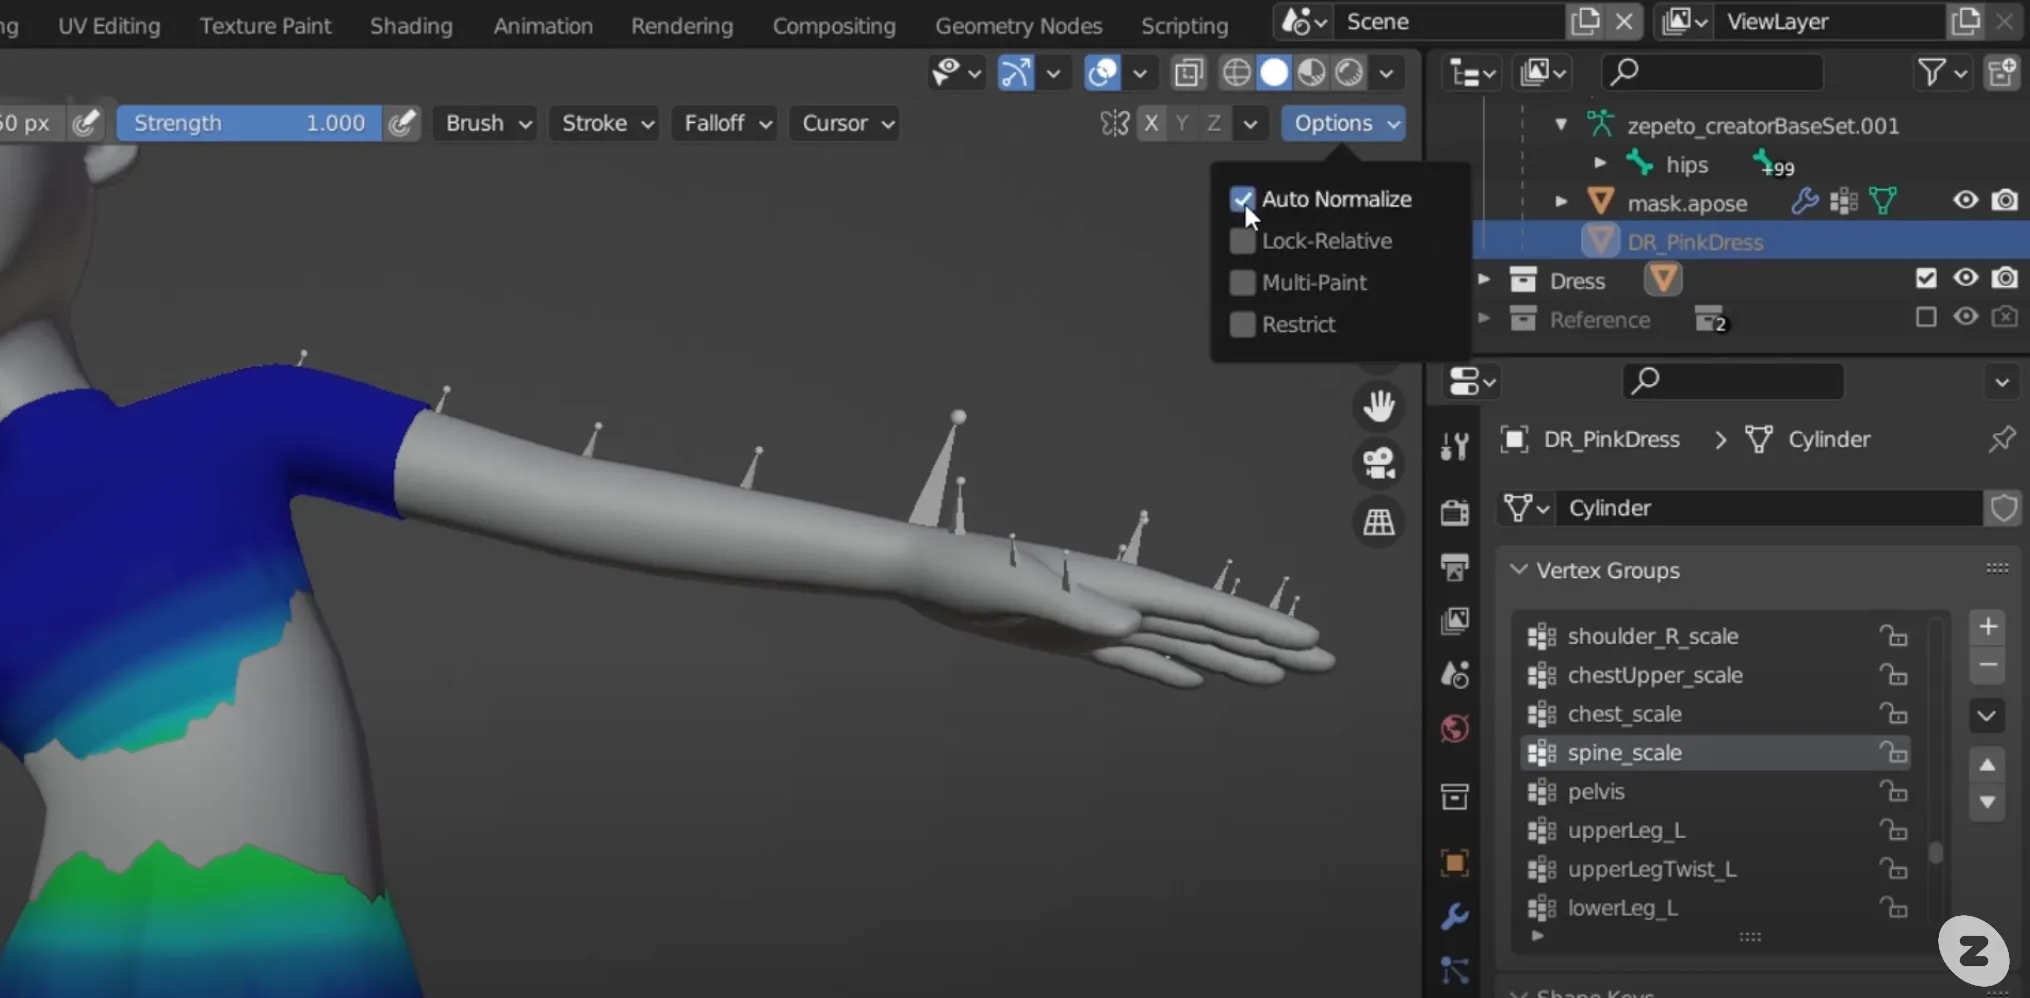Viewport: 2030px width, 998px height.
Task: Switch to solid viewport shading
Action: click(x=1274, y=73)
